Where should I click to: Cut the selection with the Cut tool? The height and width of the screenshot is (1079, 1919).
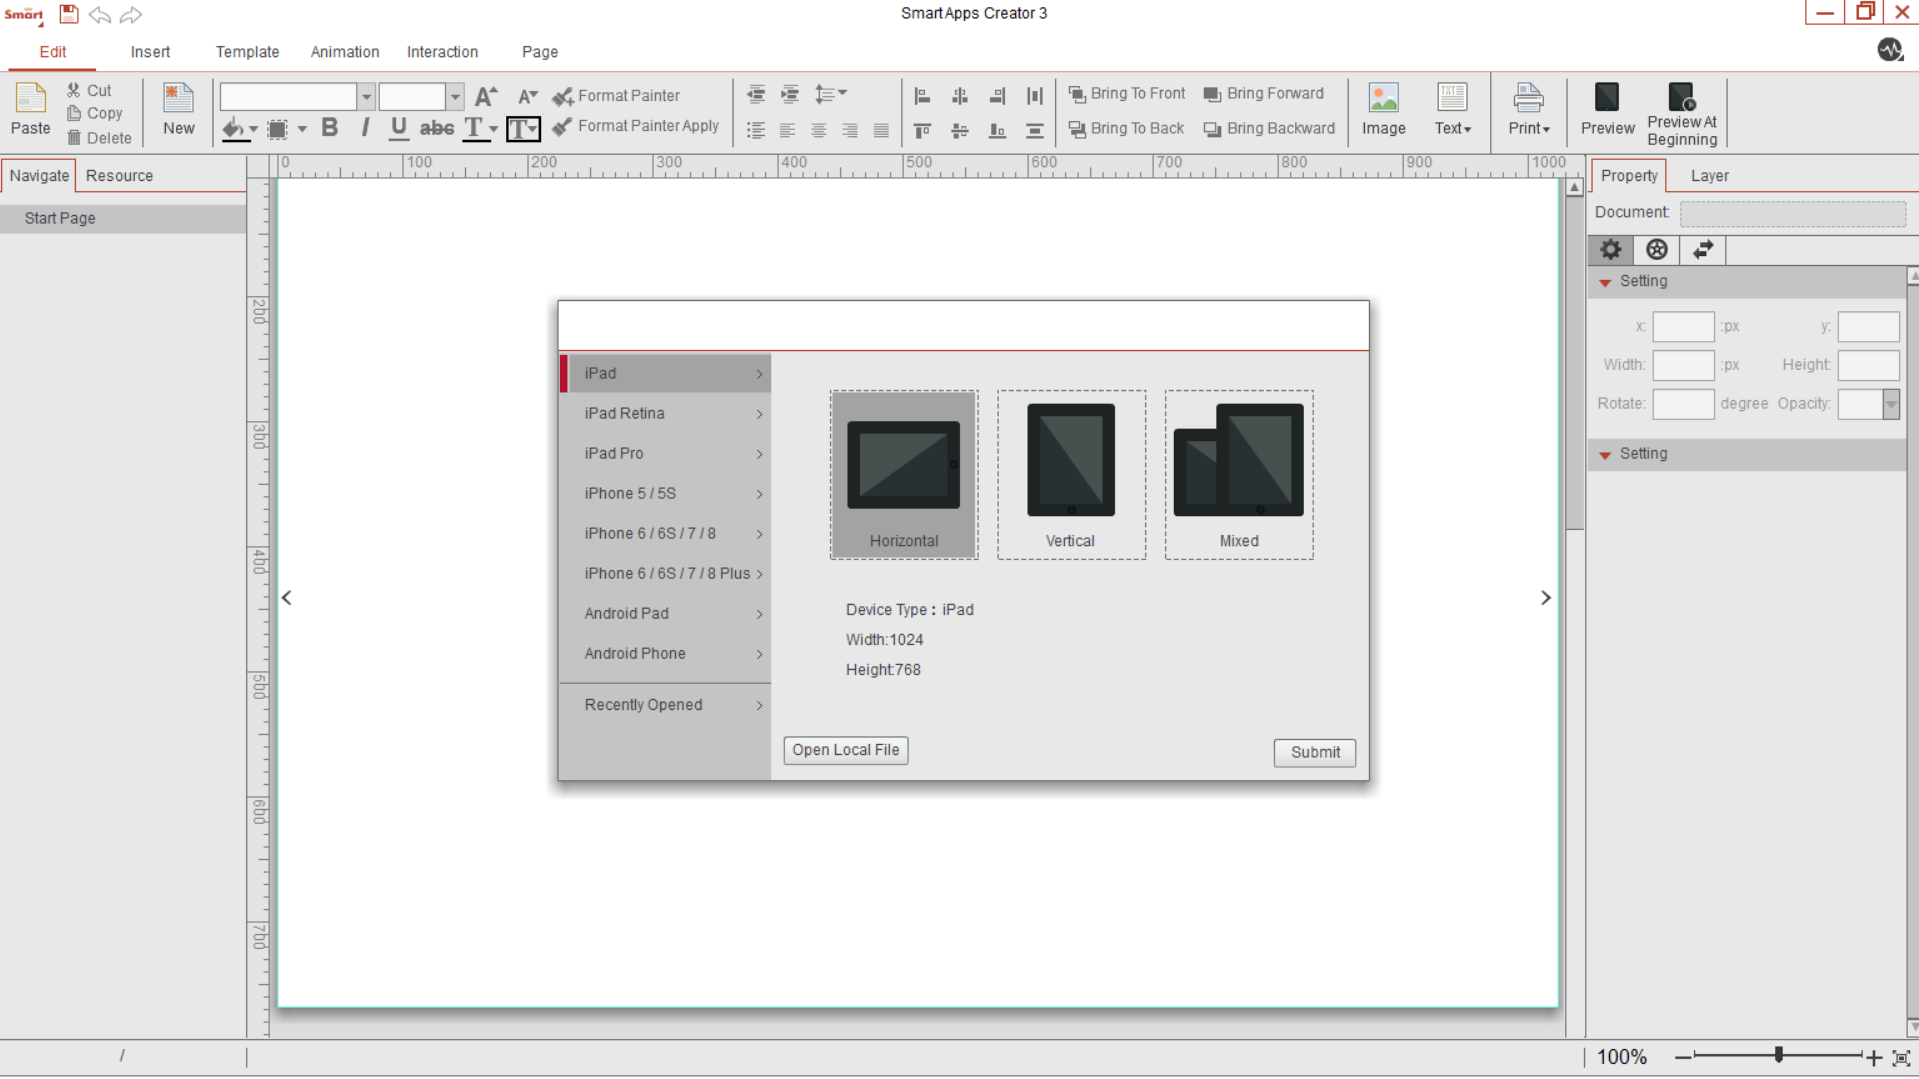pyautogui.click(x=89, y=90)
